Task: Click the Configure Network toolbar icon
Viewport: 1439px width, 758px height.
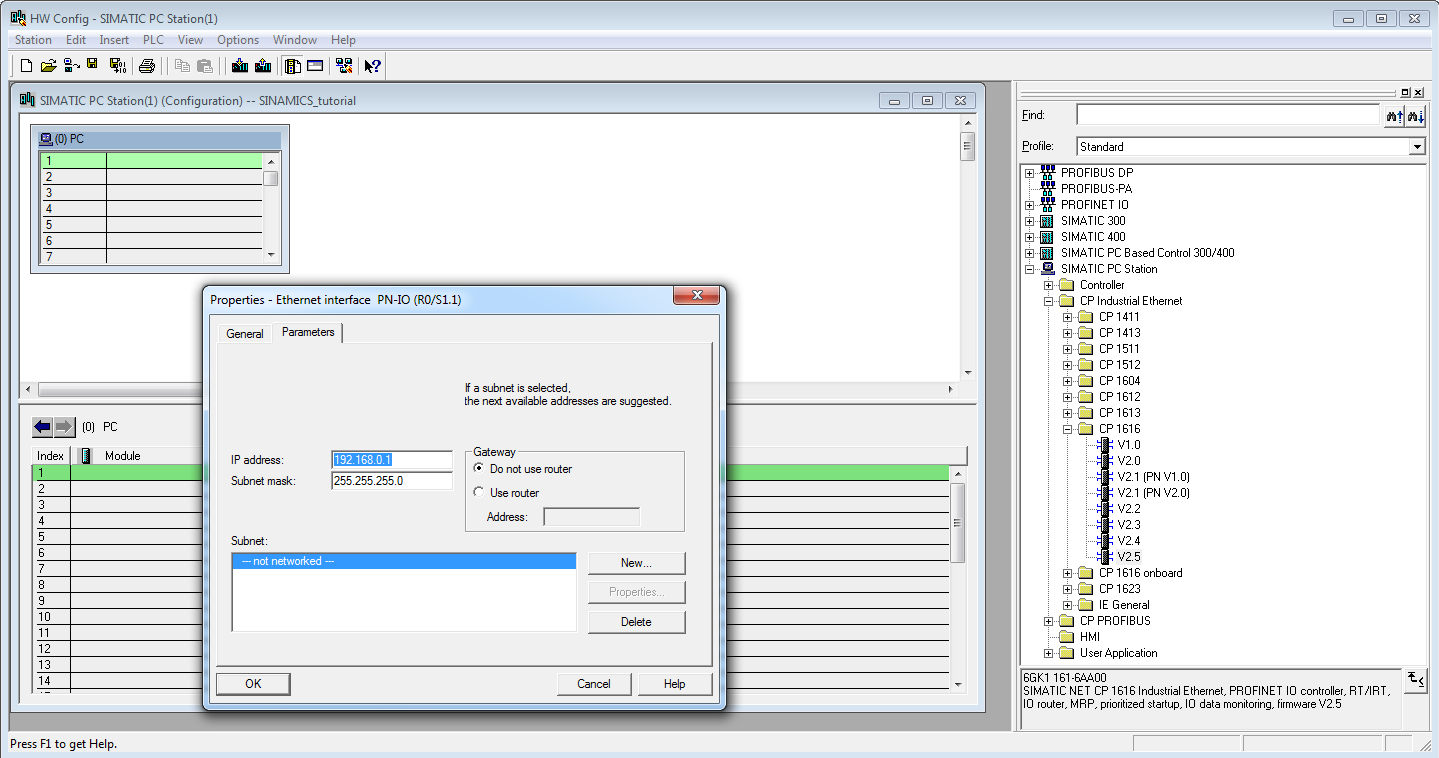Action: coord(344,66)
